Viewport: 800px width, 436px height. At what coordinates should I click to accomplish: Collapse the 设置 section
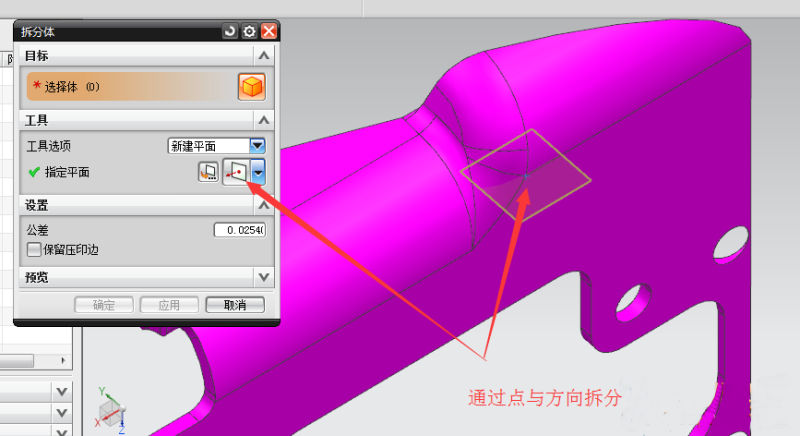[x=263, y=205]
